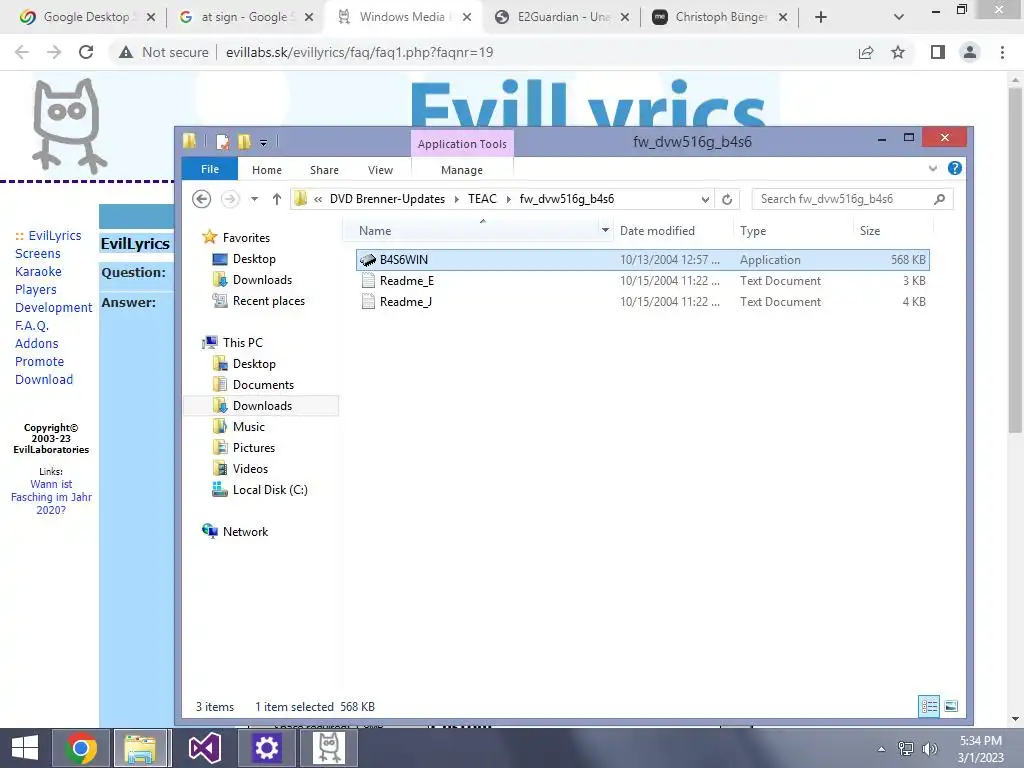The height and width of the screenshot is (768, 1024).
Task: Open the Recent locations dropdown arrow
Action: 255,199
